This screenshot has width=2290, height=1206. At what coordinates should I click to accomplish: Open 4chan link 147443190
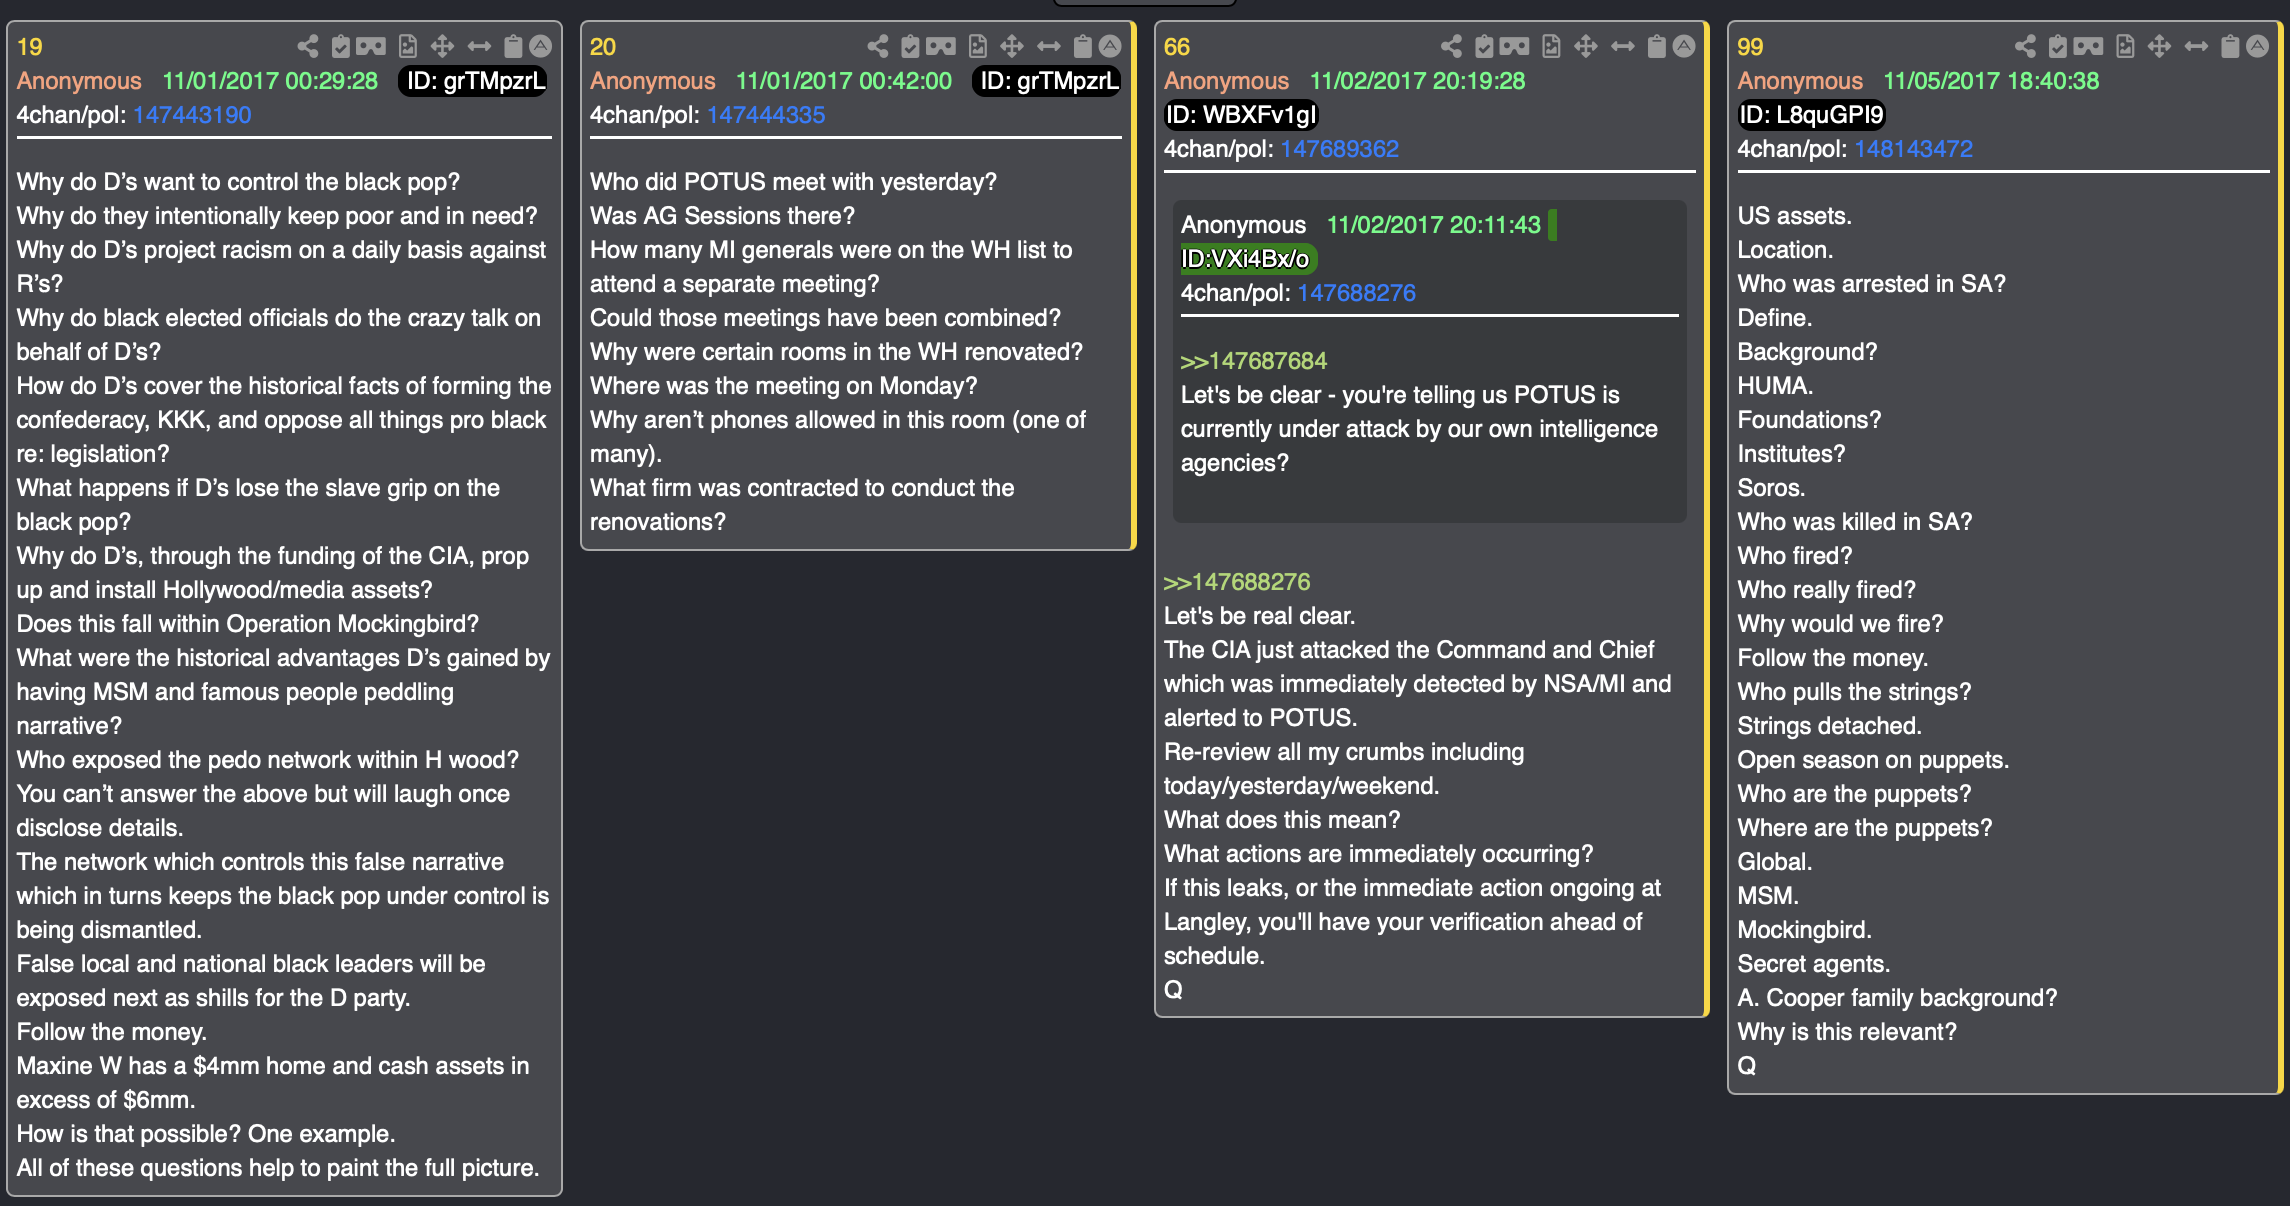(192, 115)
